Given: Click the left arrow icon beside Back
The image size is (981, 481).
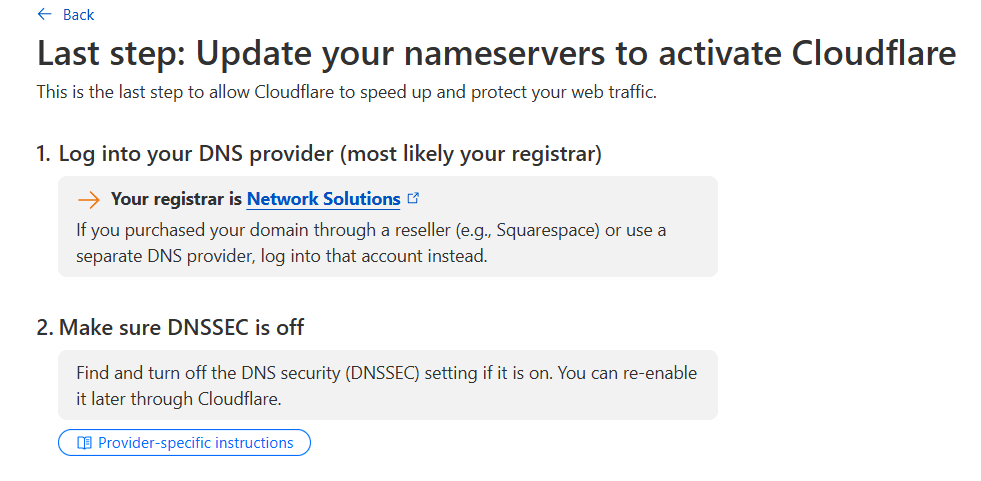Looking at the screenshot, I should point(44,14).
